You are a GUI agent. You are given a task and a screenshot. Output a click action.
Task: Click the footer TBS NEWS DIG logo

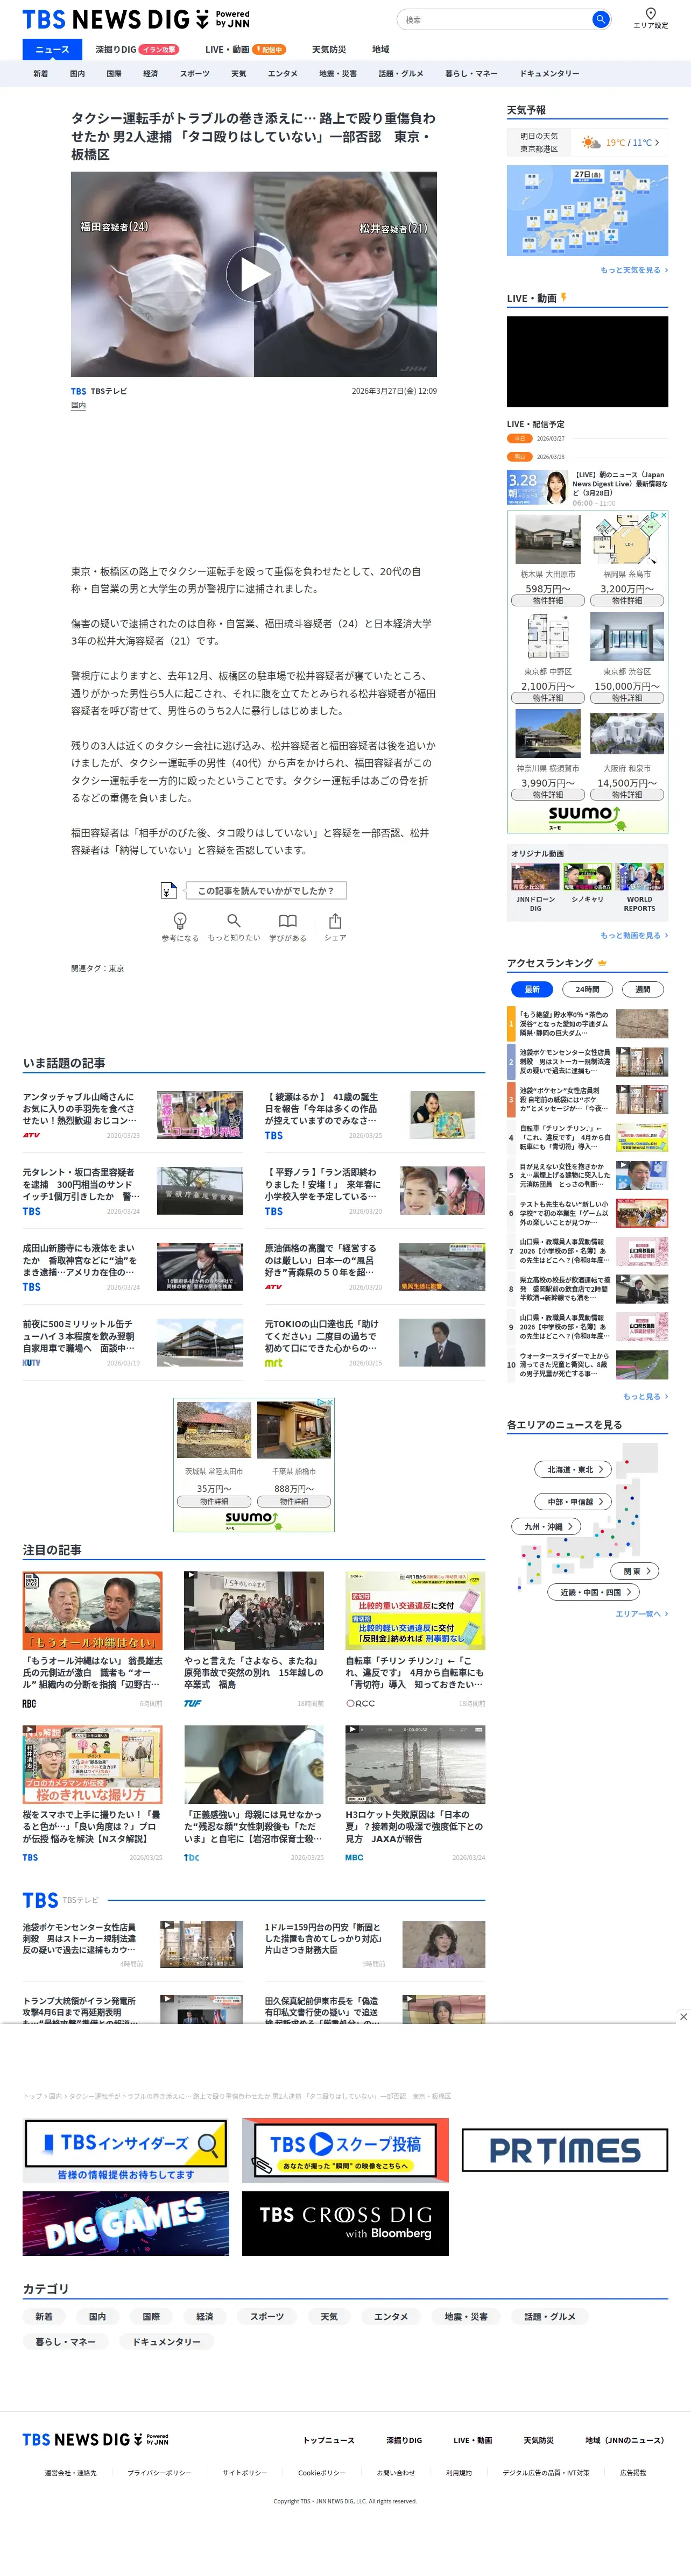pyautogui.click(x=96, y=2440)
